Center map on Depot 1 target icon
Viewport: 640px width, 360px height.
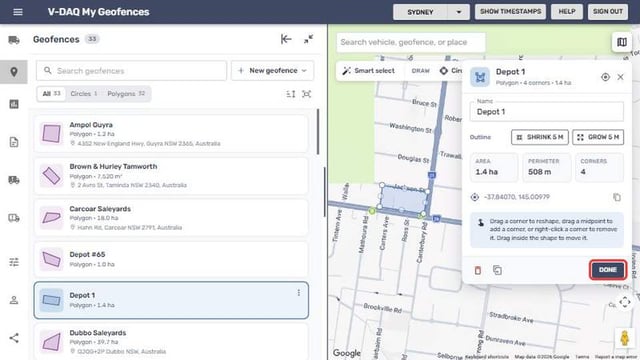point(605,77)
